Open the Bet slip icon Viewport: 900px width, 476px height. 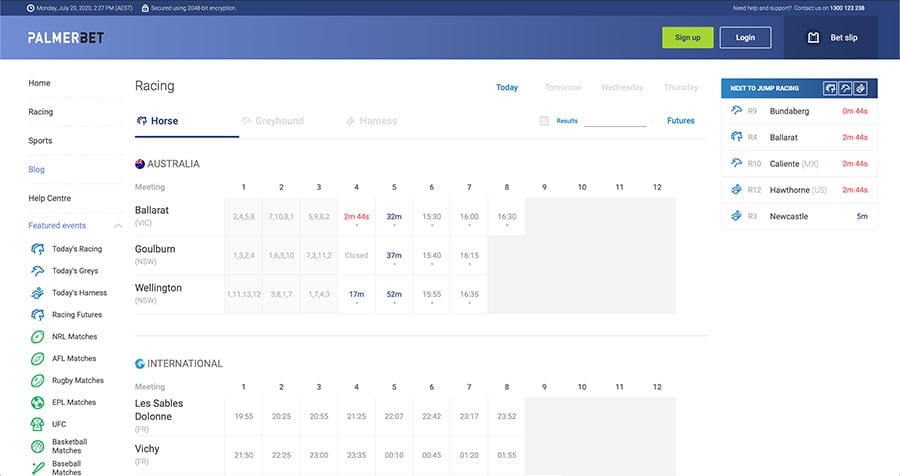coord(813,37)
